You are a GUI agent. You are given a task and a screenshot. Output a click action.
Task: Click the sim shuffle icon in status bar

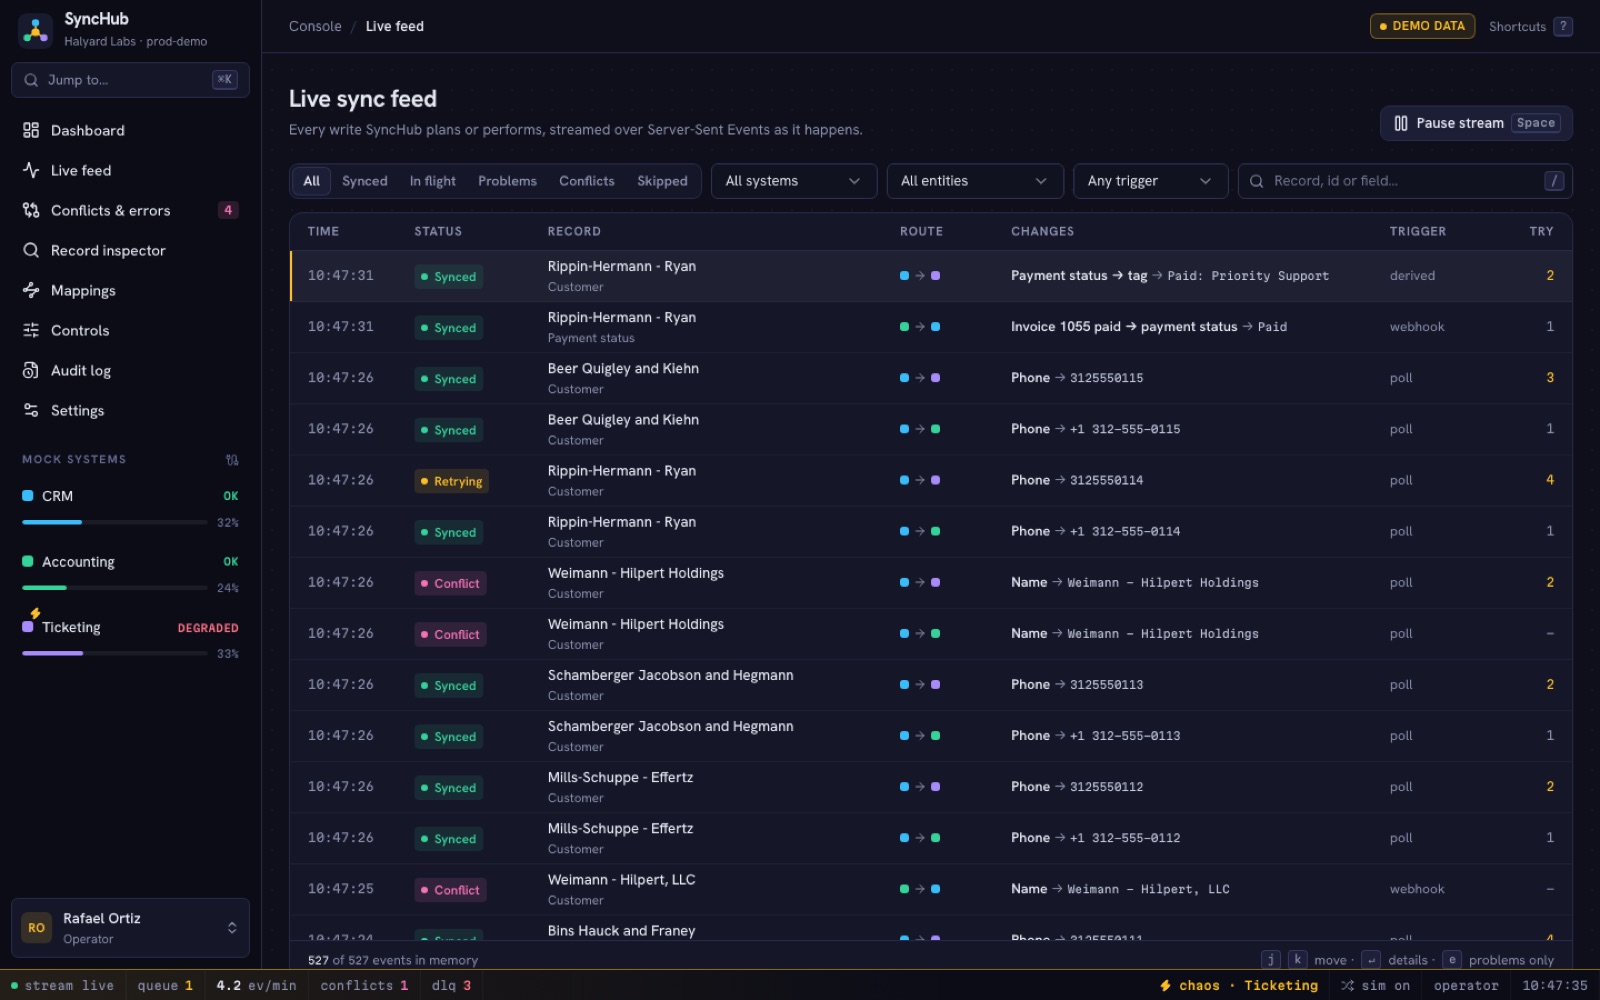1347,985
